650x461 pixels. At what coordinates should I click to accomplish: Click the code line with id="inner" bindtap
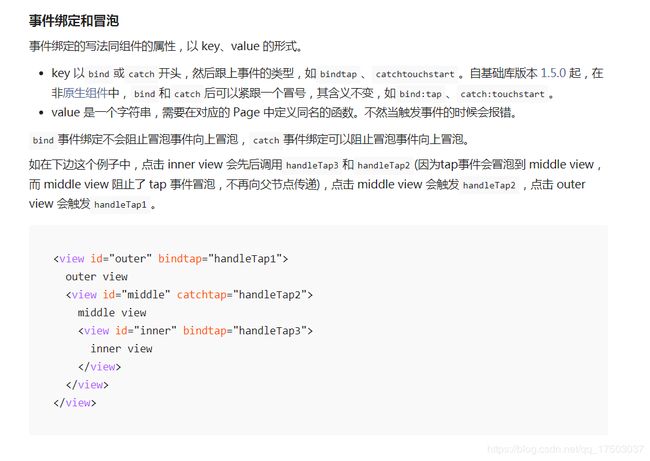click(195, 331)
